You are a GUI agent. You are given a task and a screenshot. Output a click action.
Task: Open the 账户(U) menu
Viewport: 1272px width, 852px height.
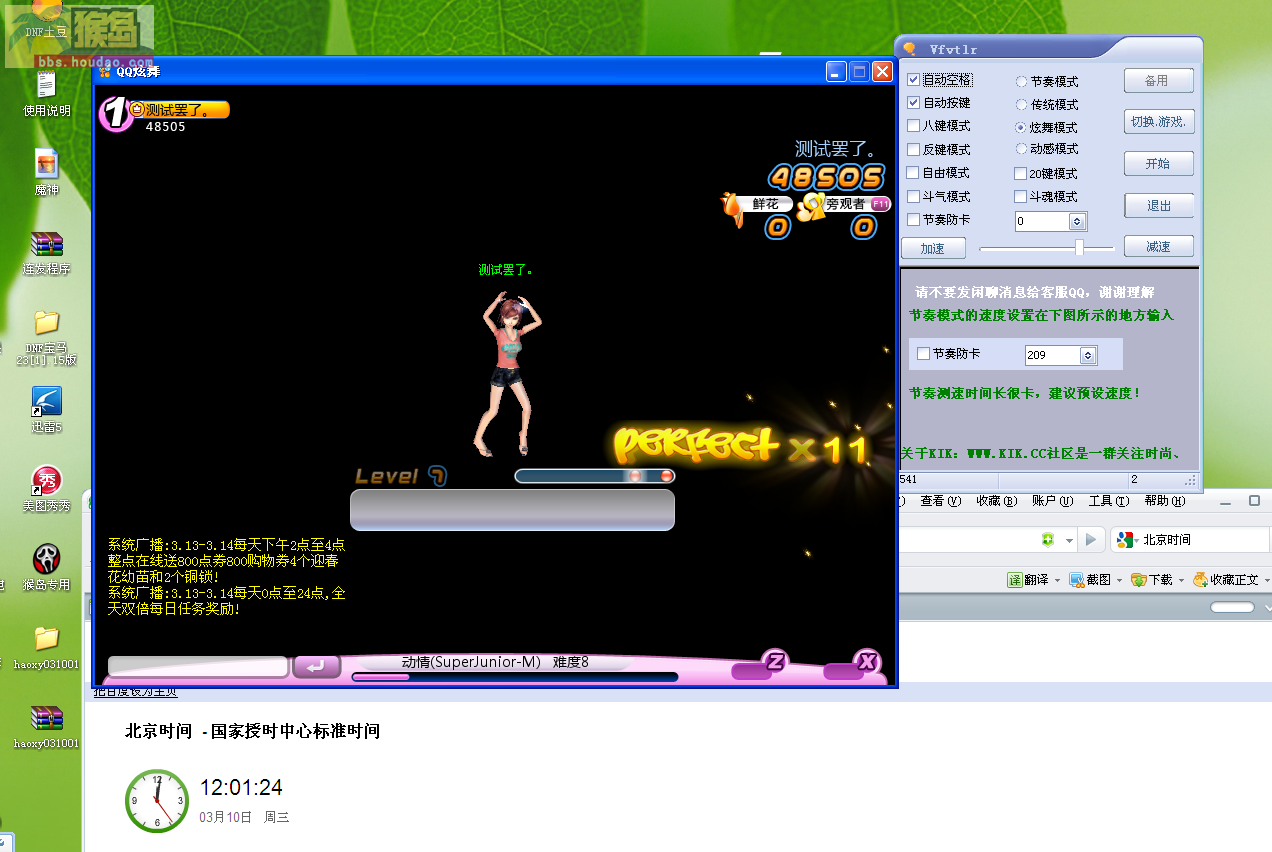tap(1052, 501)
